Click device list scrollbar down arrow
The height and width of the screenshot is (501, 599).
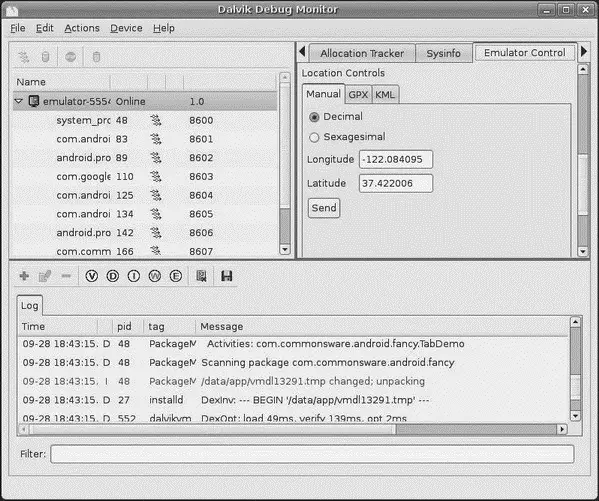pos(285,250)
